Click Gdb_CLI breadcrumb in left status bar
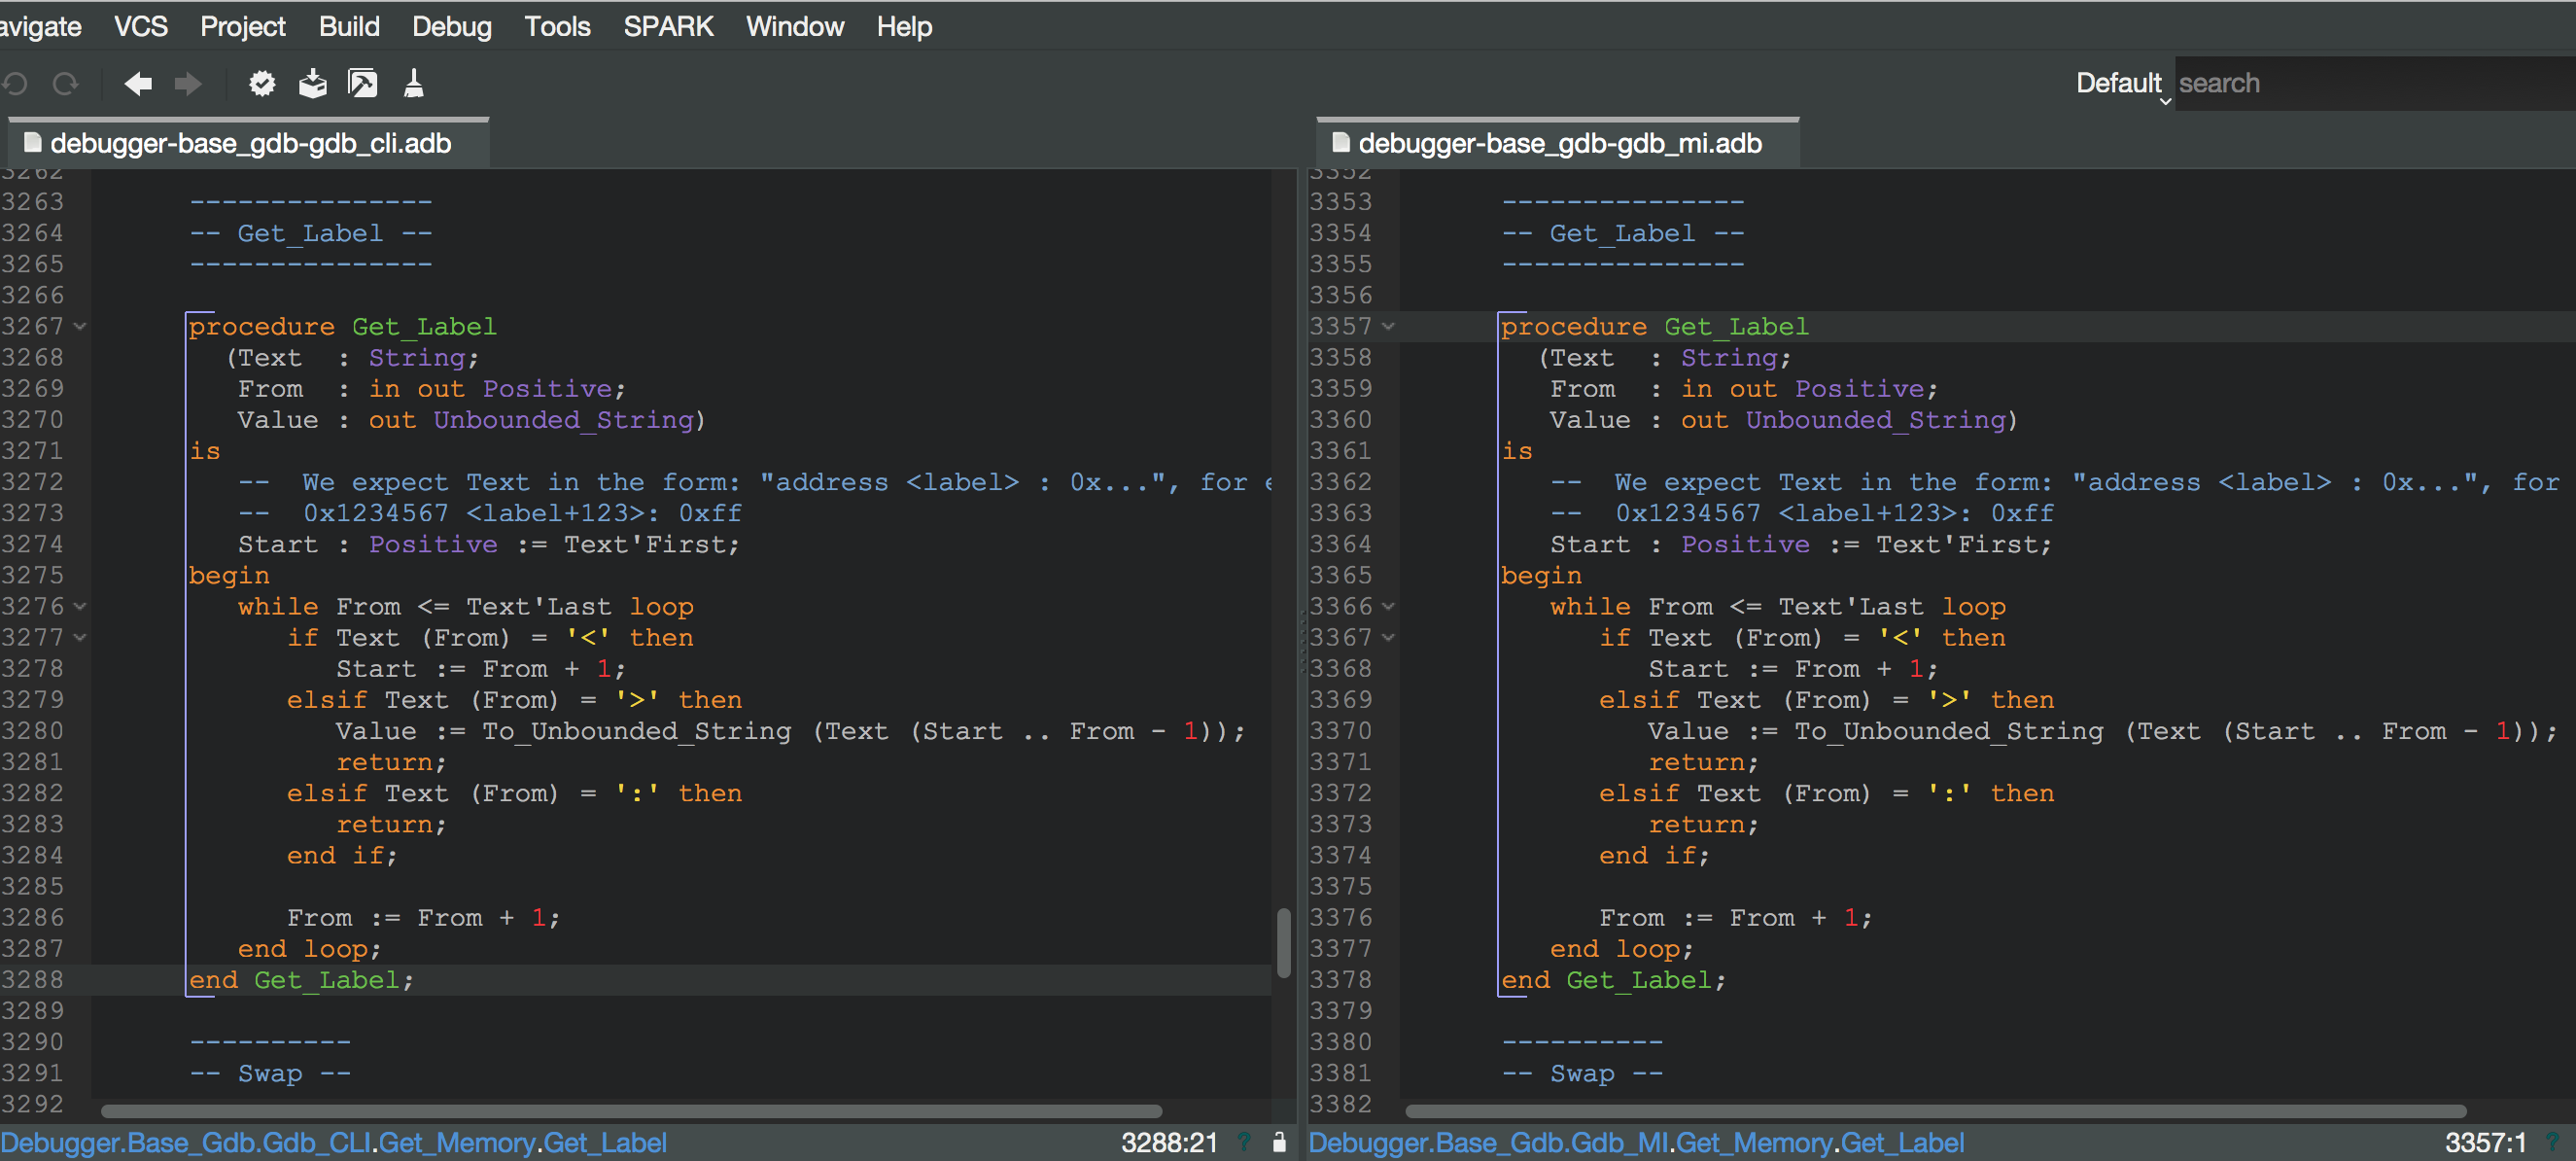The width and height of the screenshot is (2576, 1161). click(317, 1142)
